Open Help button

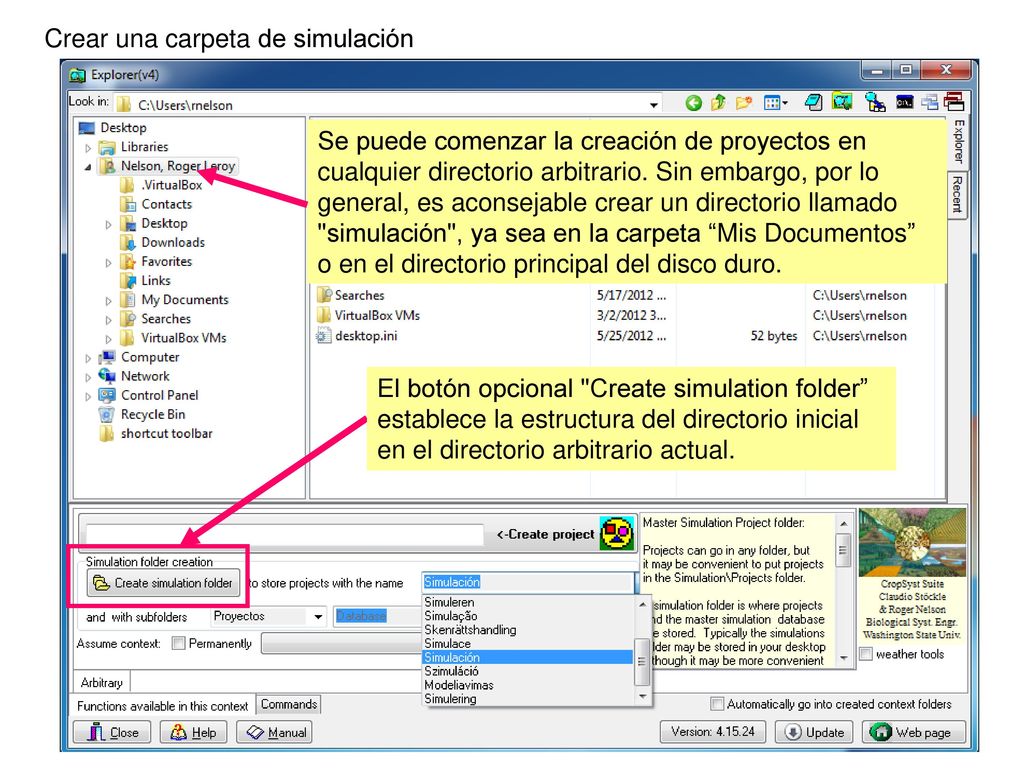pyautogui.click(x=193, y=732)
